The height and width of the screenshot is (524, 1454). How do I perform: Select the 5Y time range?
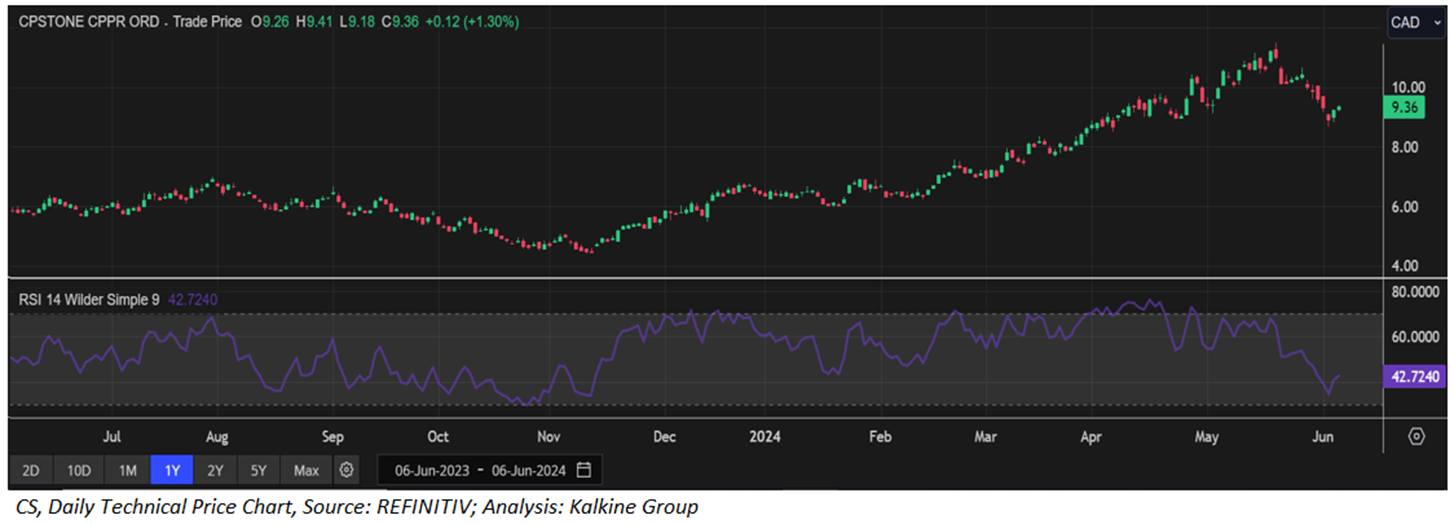tap(258, 469)
